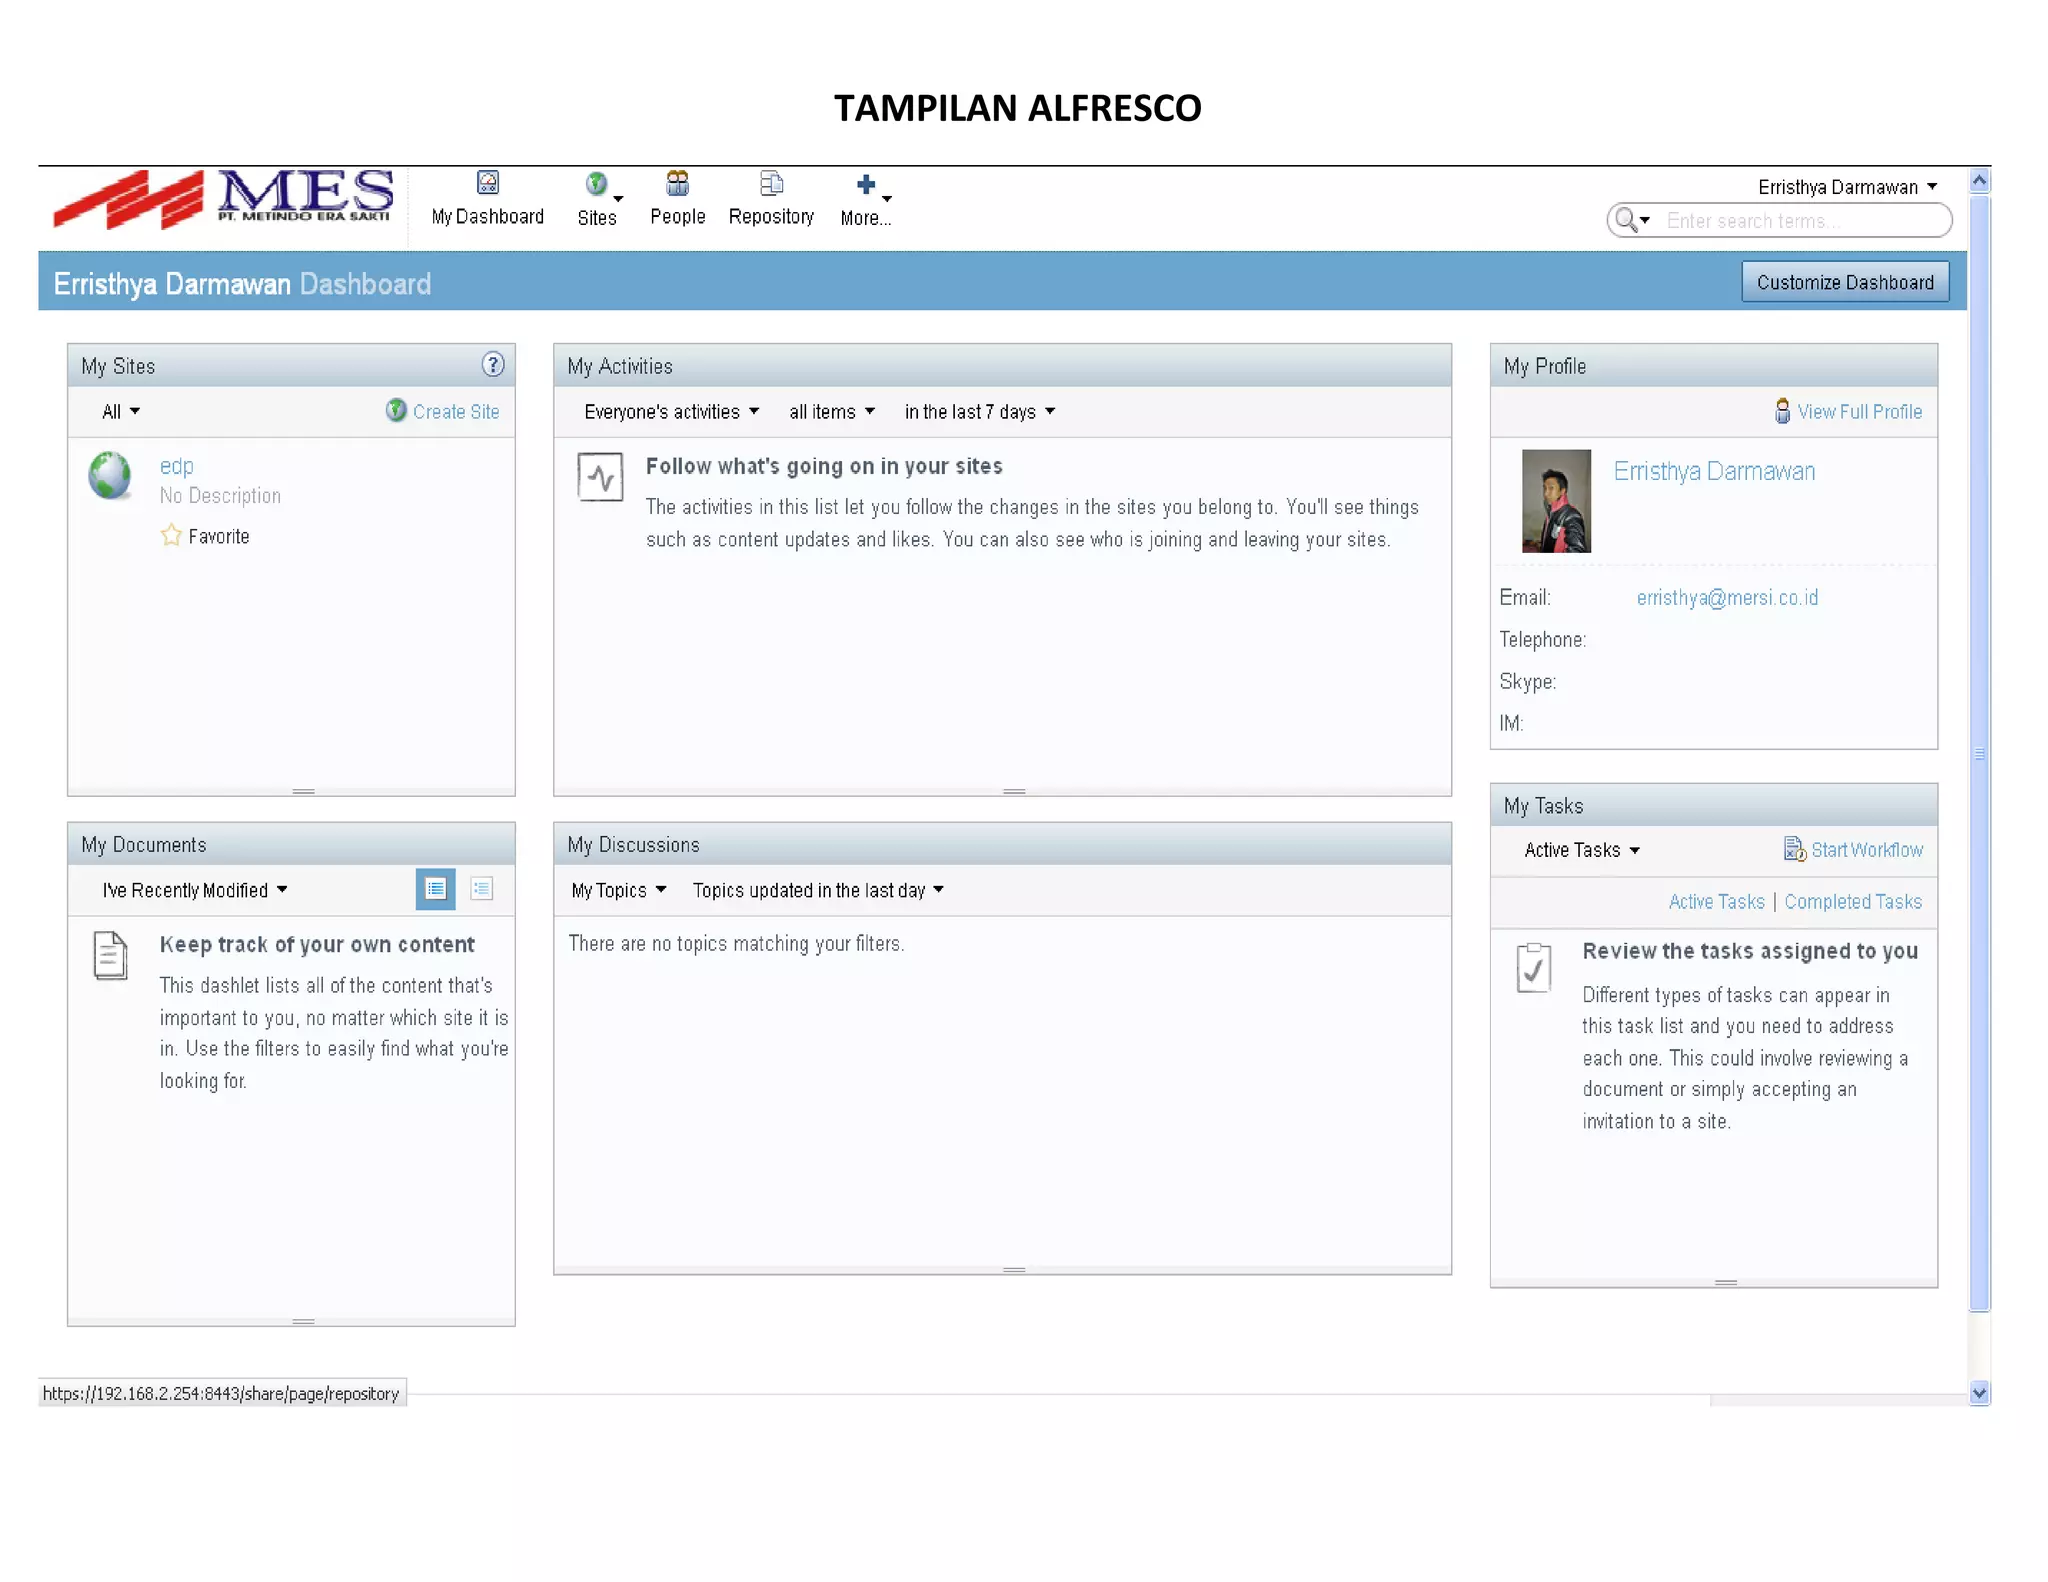Click the My Documents dashlet resize handle
Screen dimensions: 2048x1582
[303, 1321]
